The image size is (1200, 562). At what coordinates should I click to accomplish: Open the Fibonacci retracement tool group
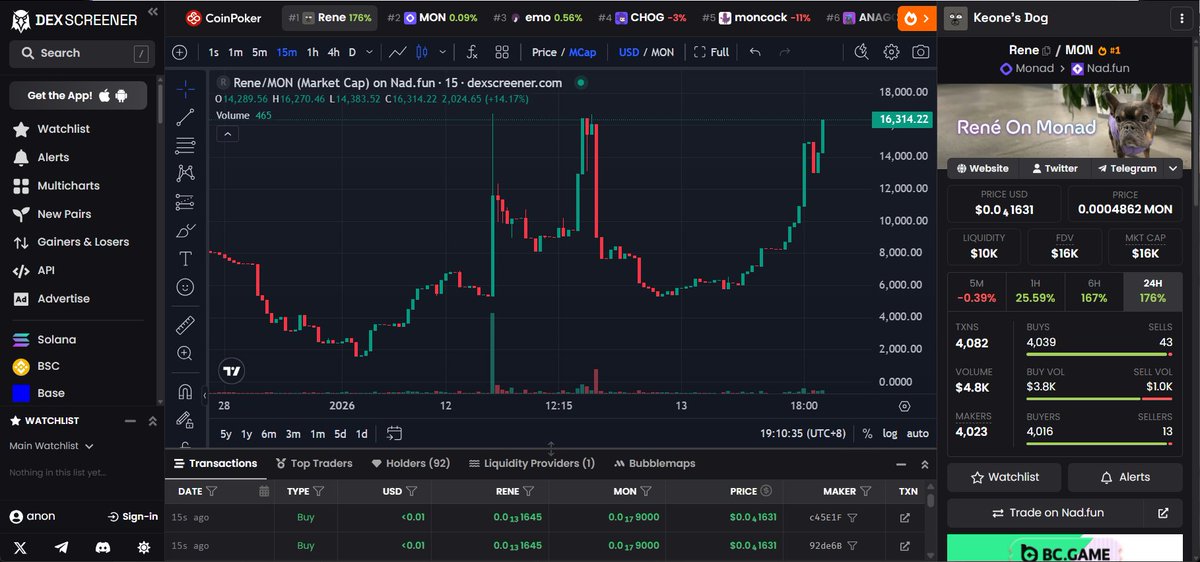185,146
